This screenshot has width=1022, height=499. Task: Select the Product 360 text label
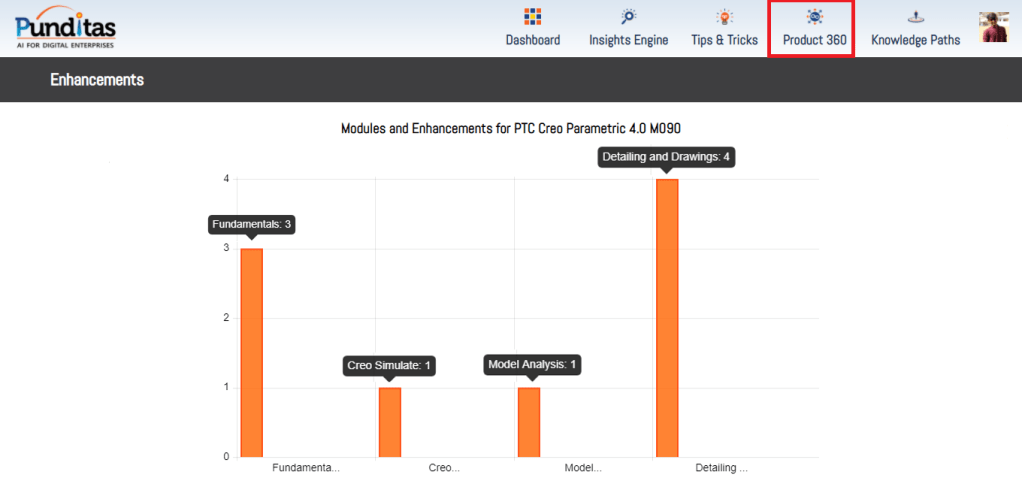[814, 40]
